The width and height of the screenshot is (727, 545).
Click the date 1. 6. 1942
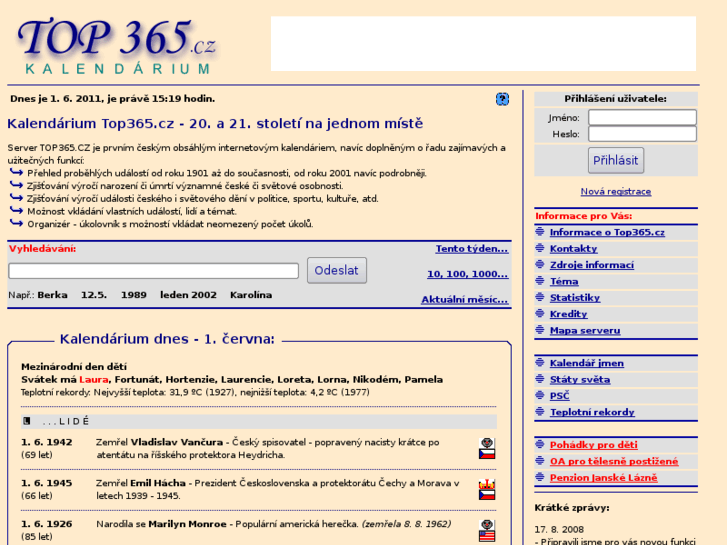(x=46, y=442)
